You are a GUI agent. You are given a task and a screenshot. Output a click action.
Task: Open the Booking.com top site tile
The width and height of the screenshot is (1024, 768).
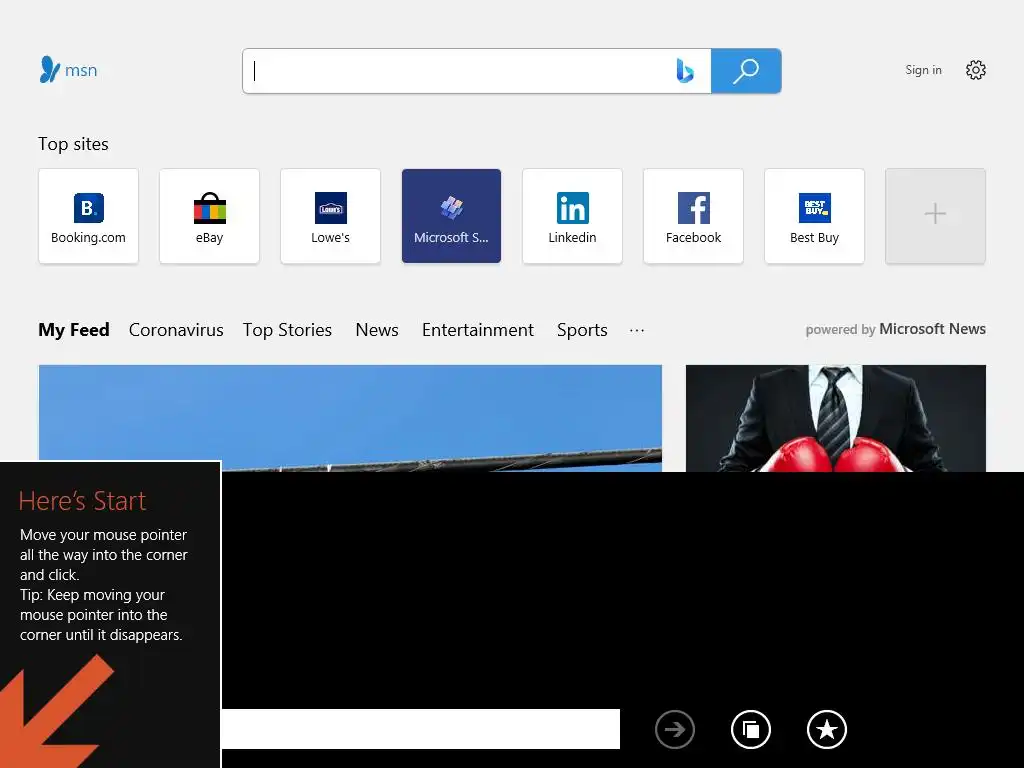(88, 216)
